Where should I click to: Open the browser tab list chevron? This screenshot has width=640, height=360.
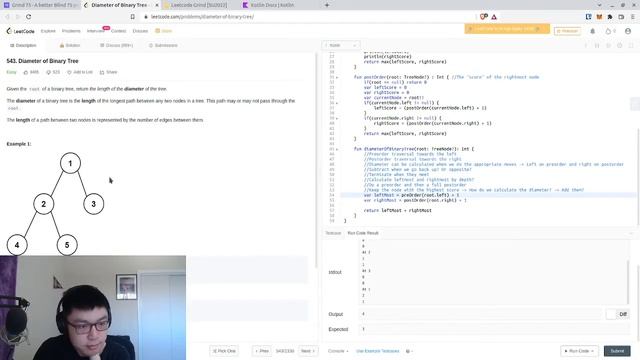(599, 5)
